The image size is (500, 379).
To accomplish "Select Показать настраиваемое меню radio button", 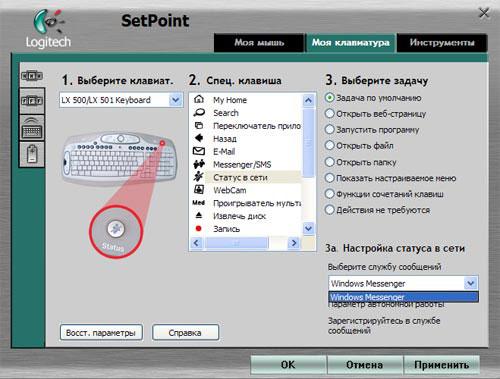I will [x=329, y=178].
